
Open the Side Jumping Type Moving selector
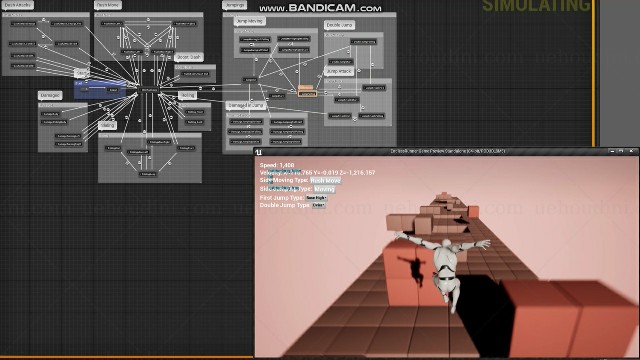point(324,189)
